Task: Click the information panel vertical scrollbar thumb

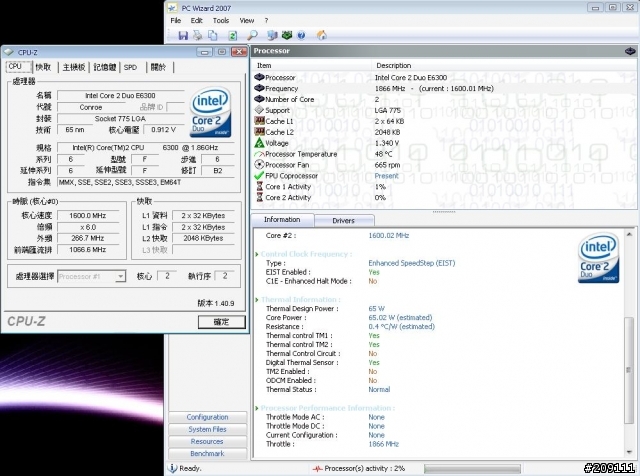Action: (629, 370)
